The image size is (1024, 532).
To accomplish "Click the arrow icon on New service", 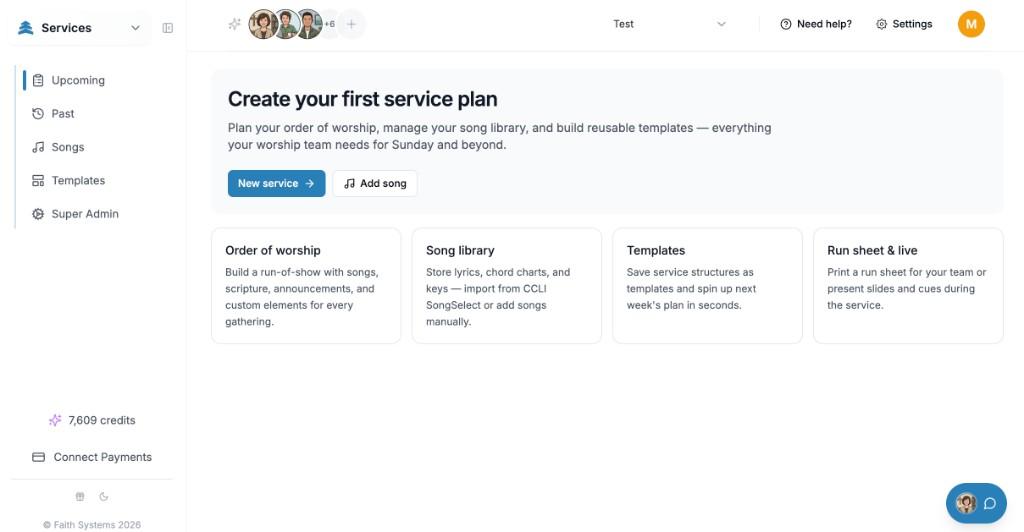I will pyautogui.click(x=310, y=183).
